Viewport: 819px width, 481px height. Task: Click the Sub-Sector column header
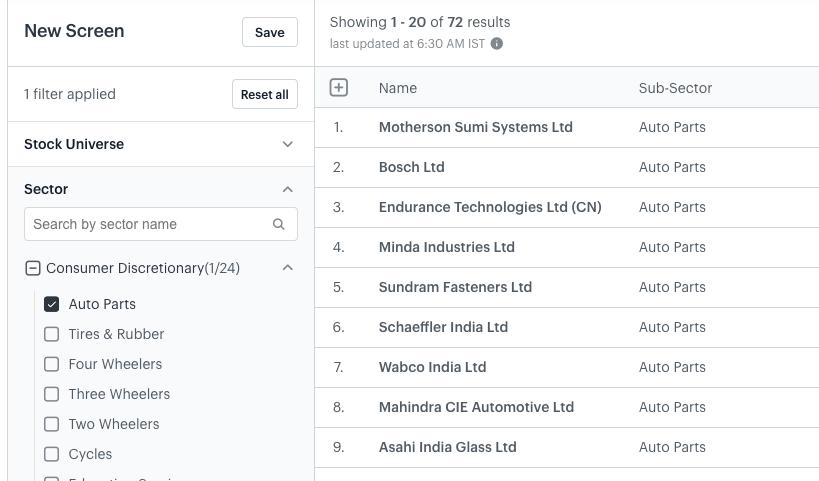[x=675, y=88]
